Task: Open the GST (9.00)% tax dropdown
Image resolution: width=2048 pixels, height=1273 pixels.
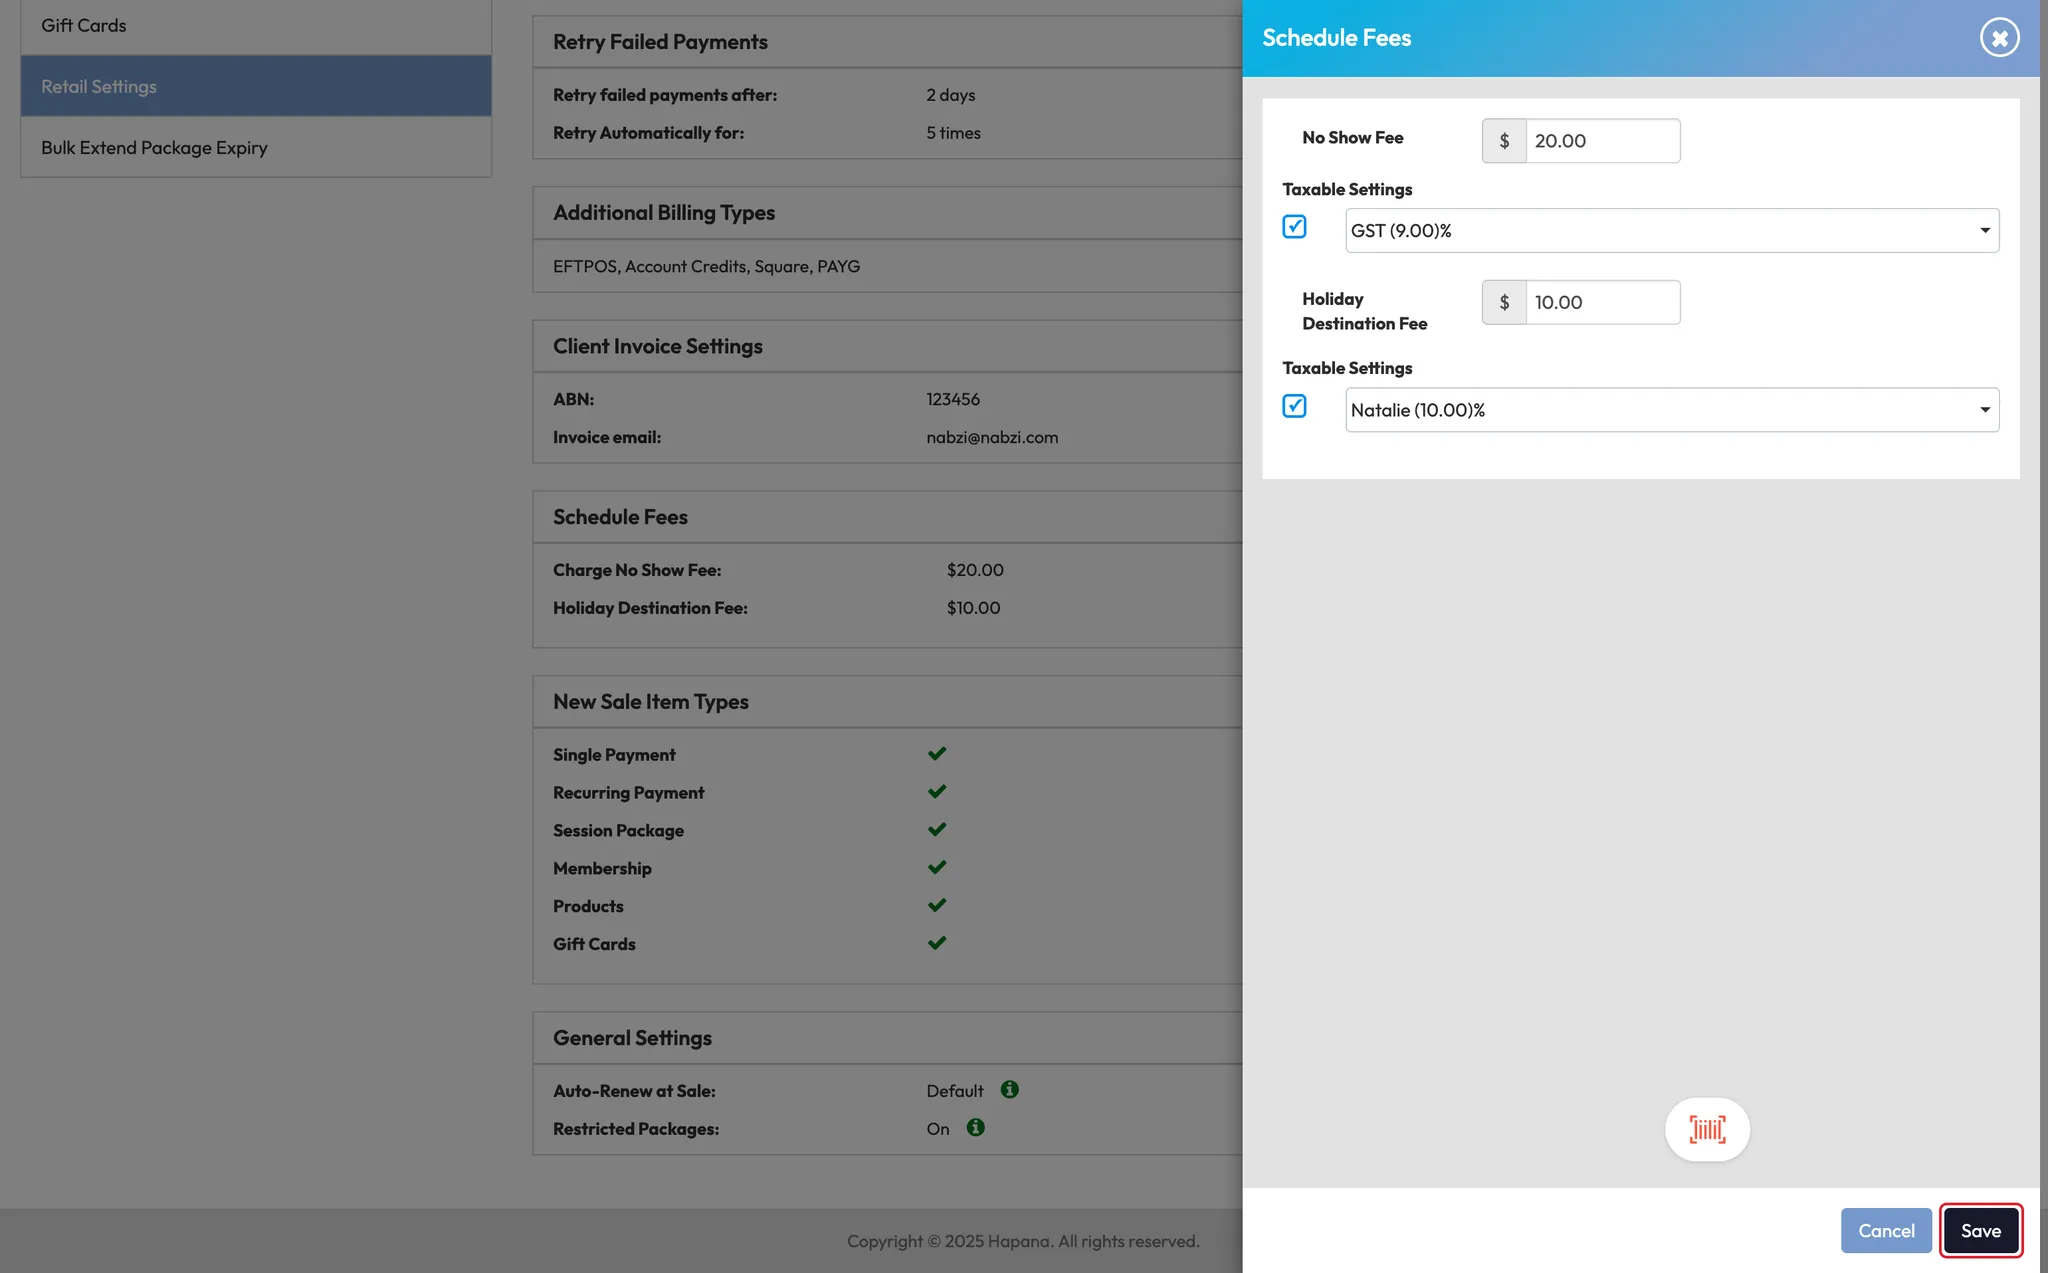Action: pos(1671,231)
